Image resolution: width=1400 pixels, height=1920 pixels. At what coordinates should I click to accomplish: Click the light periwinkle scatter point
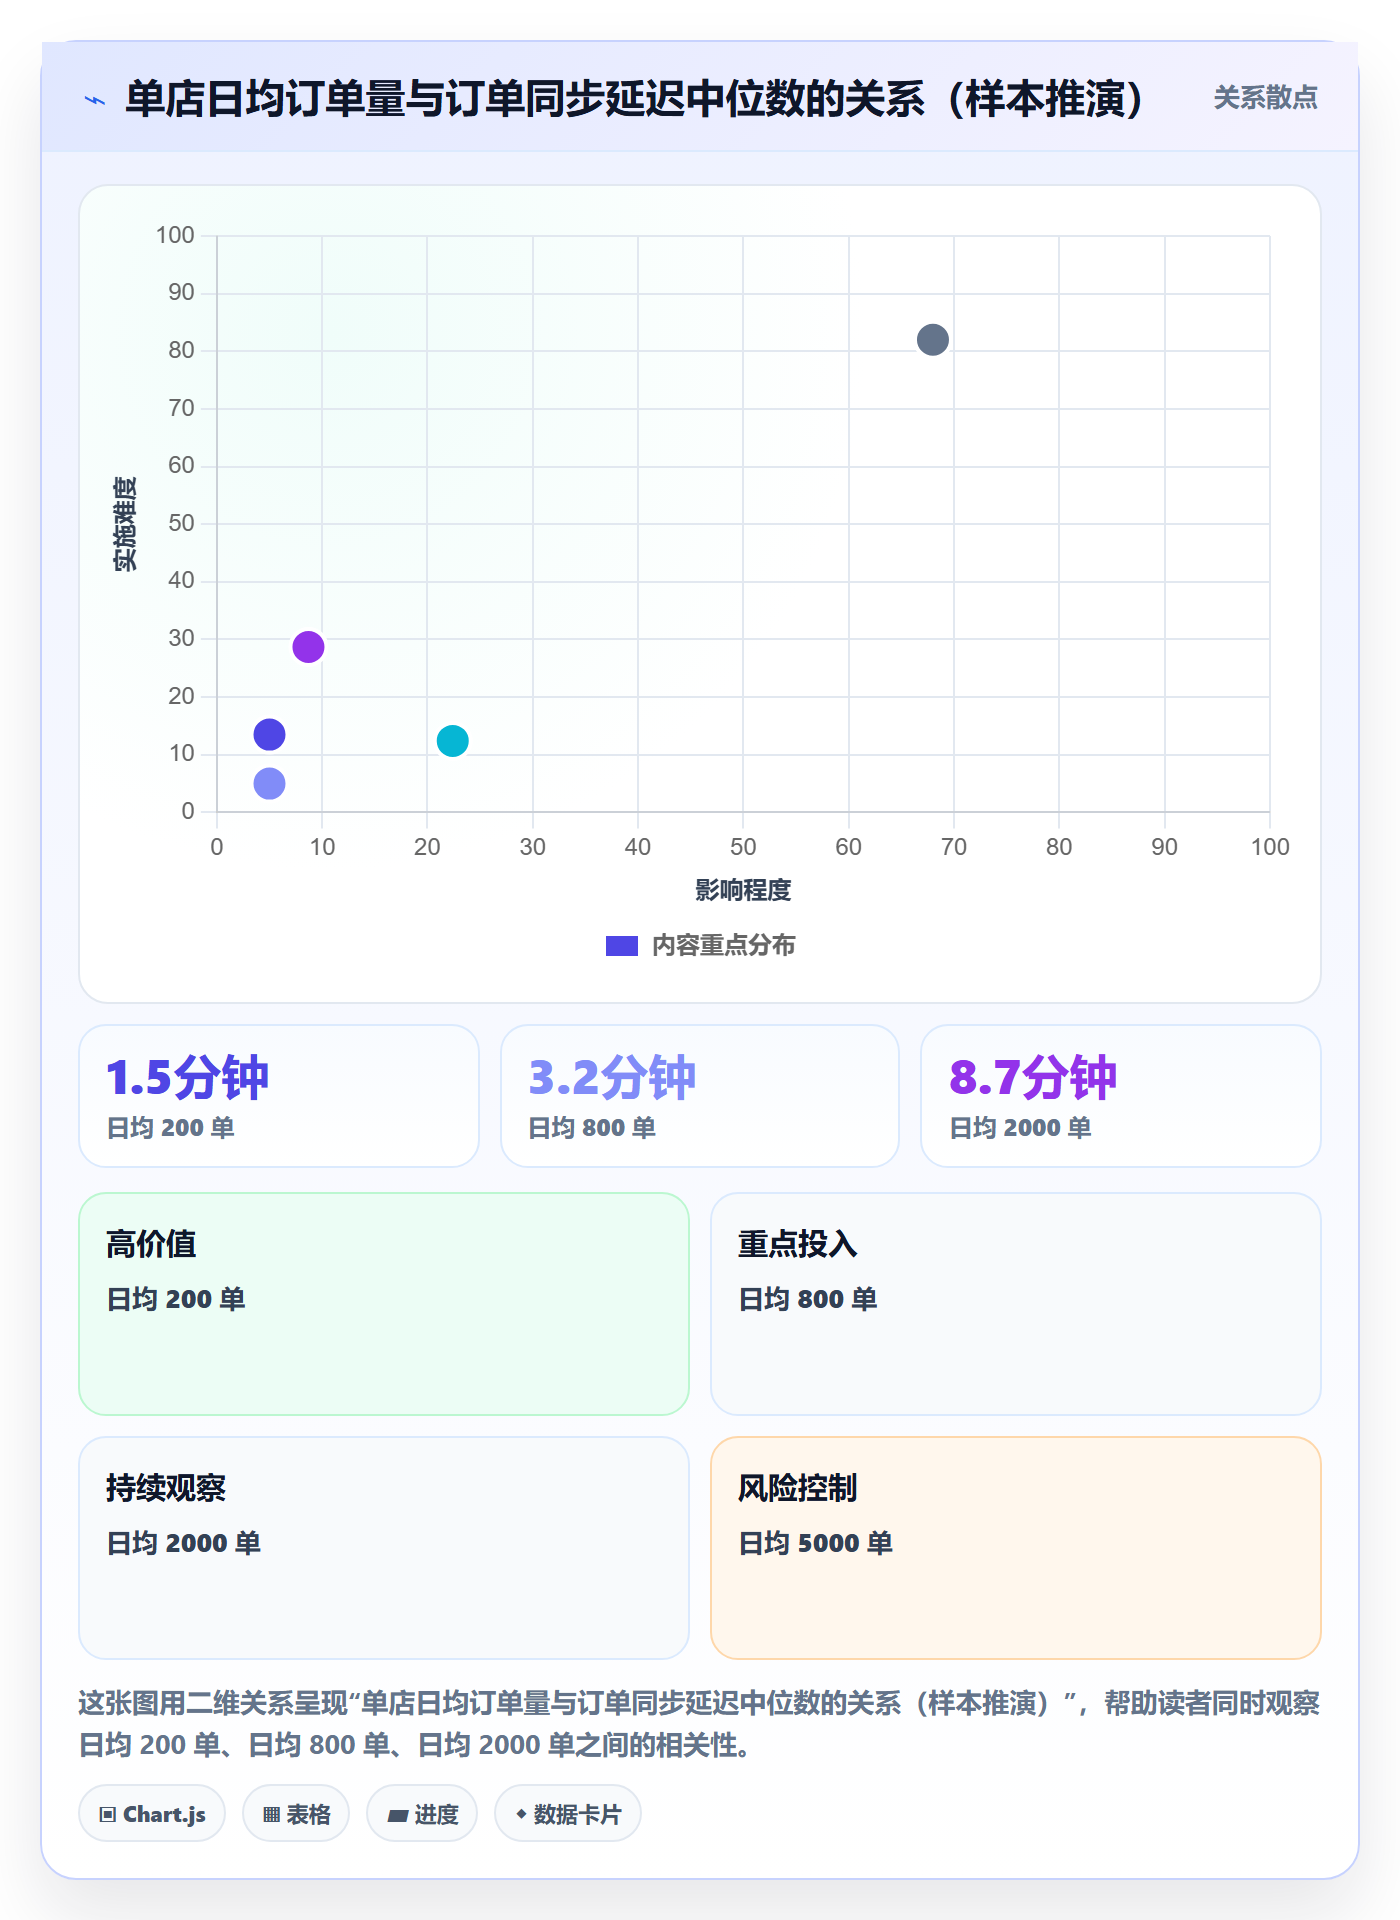(269, 783)
